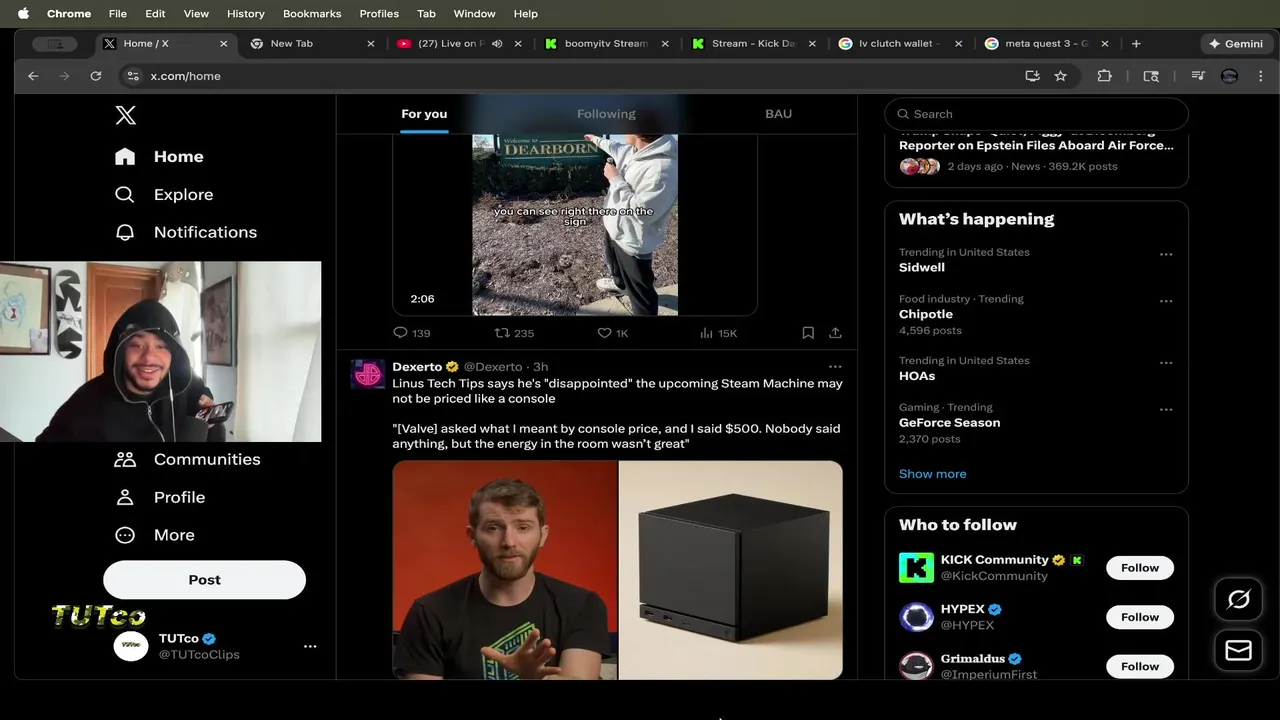Open more options for HOAs trend
Viewport: 1280px width, 720px height.
[x=1166, y=363]
